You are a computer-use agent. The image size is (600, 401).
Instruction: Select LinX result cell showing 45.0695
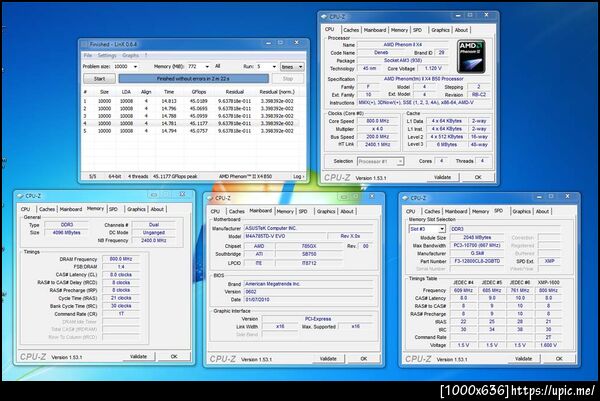(x=199, y=109)
